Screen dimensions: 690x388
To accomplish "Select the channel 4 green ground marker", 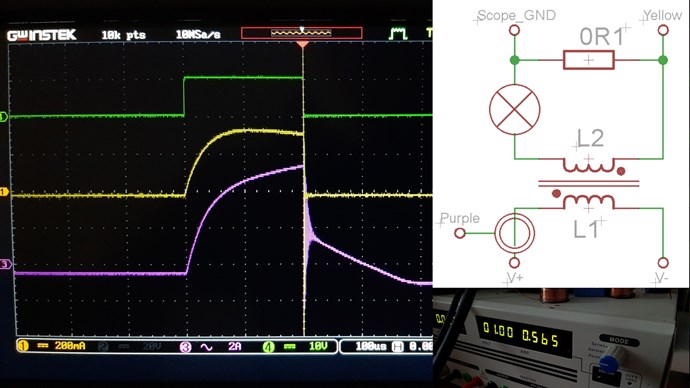I will pyautogui.click(x=4, y=117).
